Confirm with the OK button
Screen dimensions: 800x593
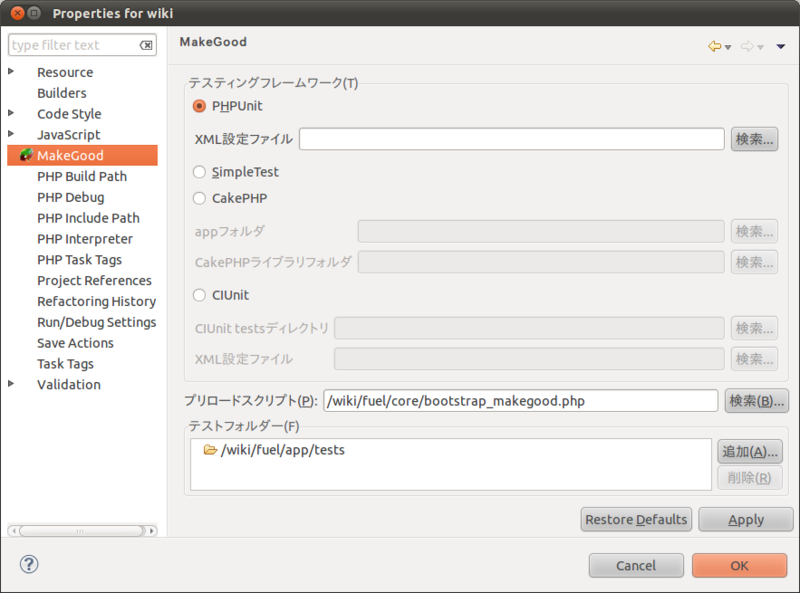point(739,565)
